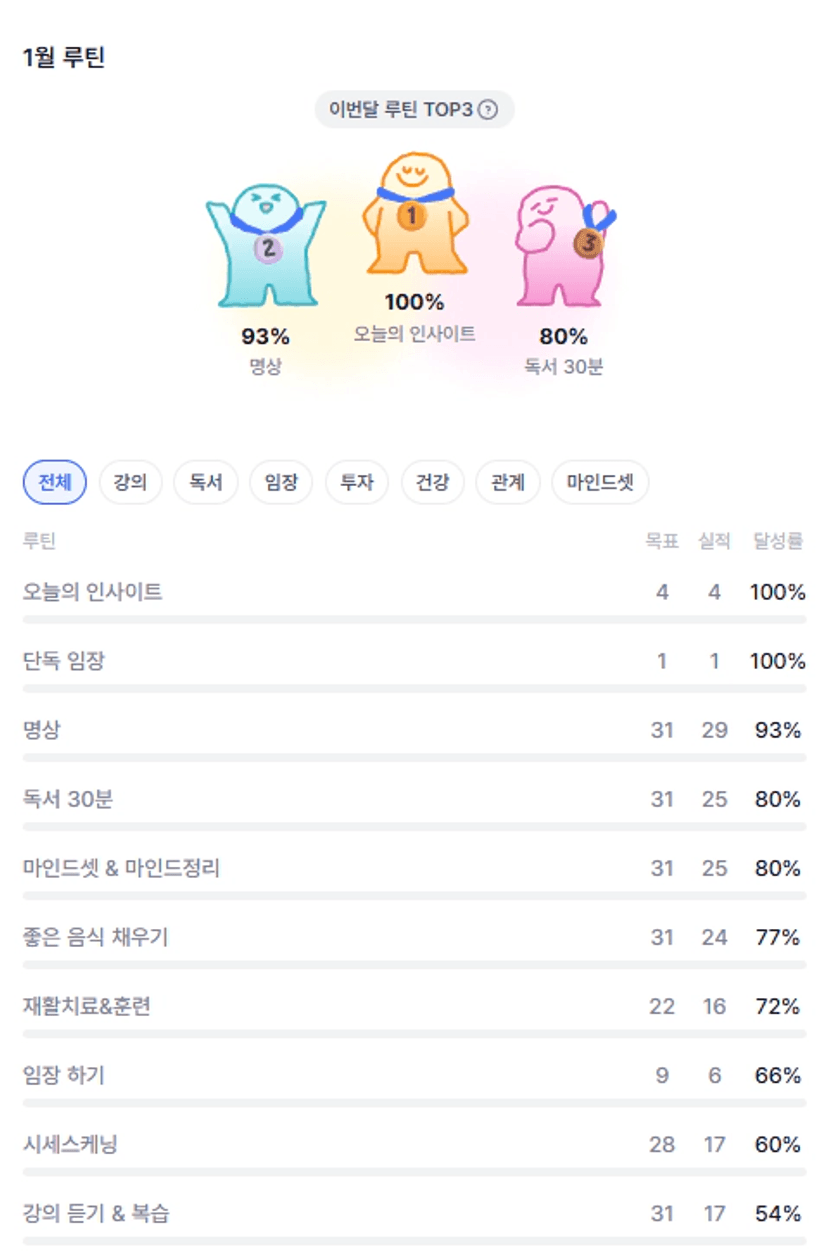Click the 달성률 column header
This screenshot has height=1260, width=827.
tap(778, 541)
